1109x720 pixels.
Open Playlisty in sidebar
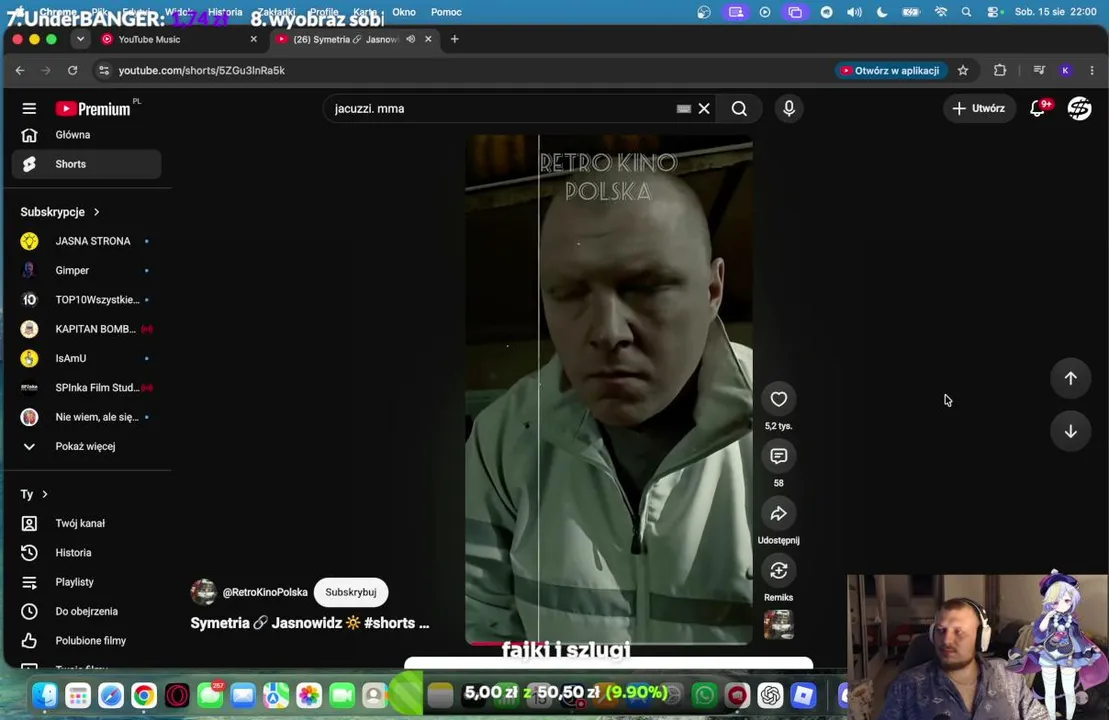pyautogui.click(x=86, y=582)
